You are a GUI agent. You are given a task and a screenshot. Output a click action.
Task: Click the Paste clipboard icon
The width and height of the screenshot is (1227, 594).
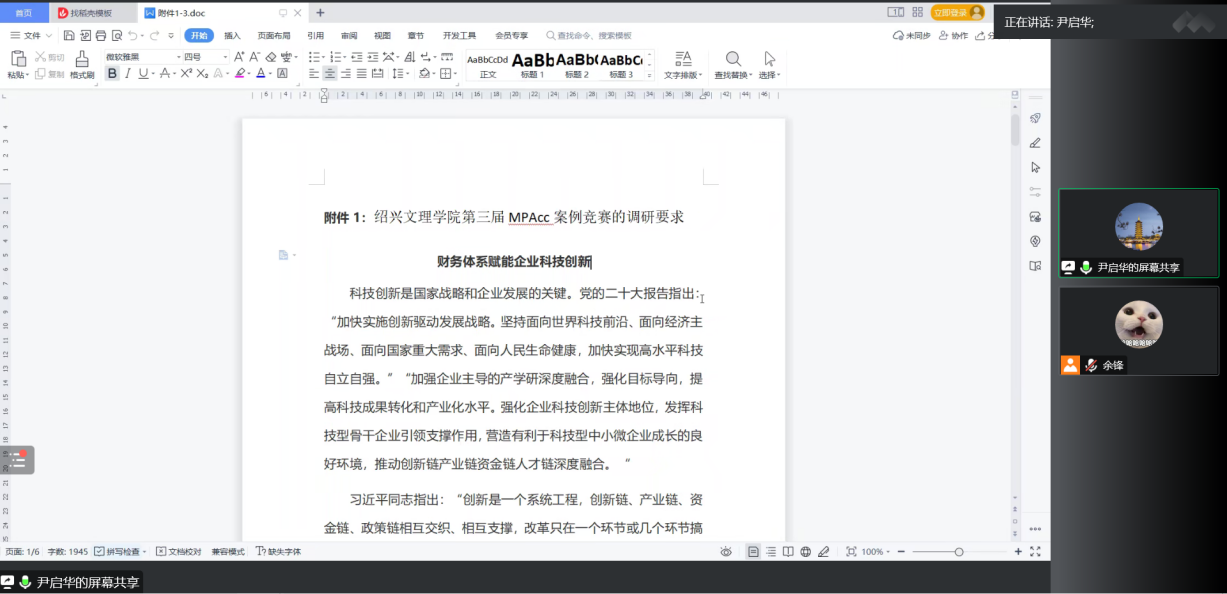tap(18, 59)
